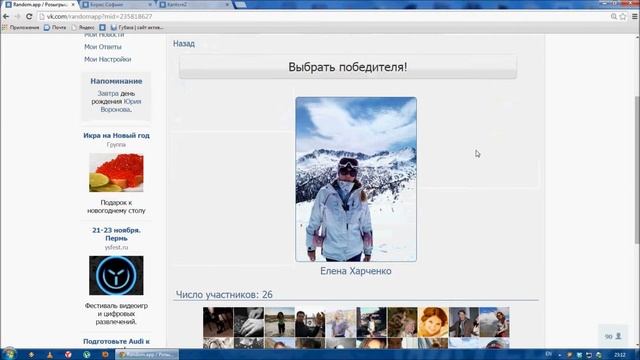Click Число участников: 26 heading
Image resolution: width=640 pixels, height=360 pixels.
[224, 294]
